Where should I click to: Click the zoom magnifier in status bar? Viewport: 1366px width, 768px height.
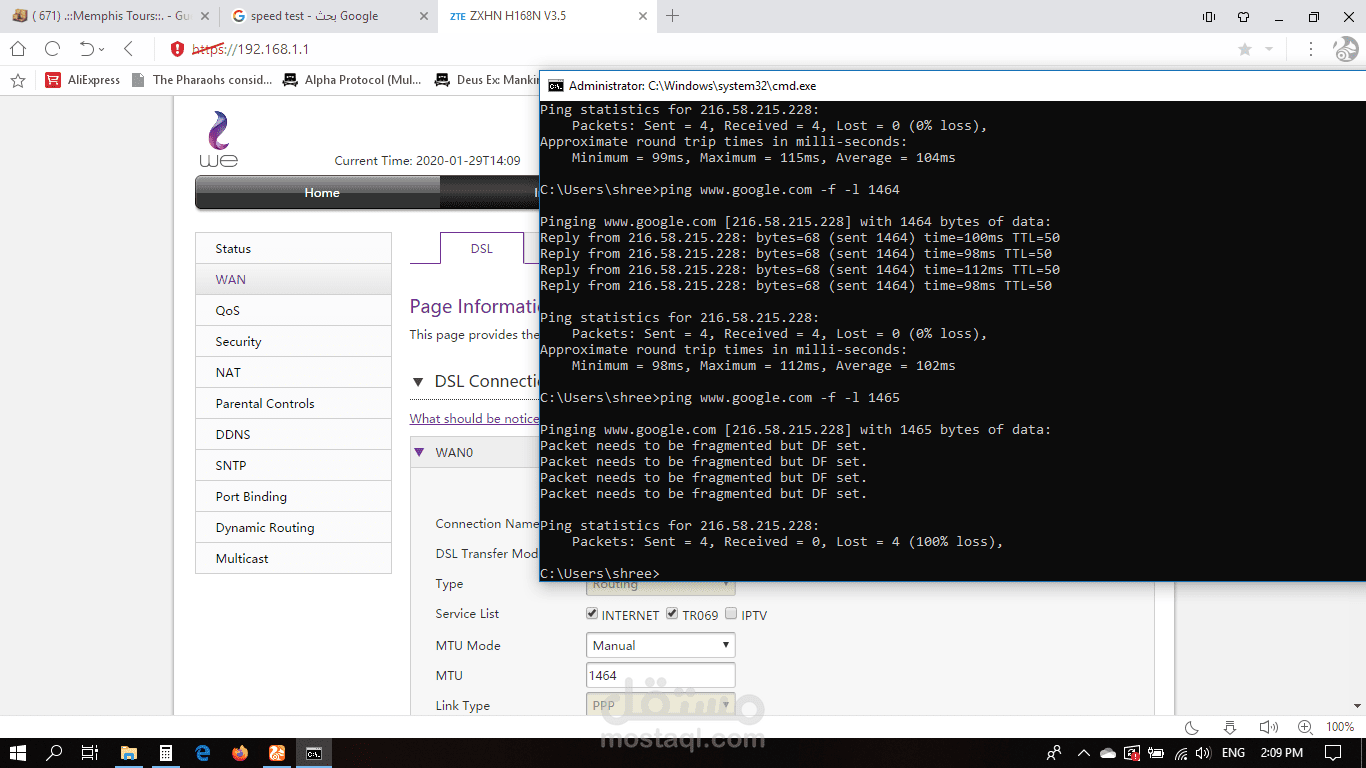[1305, 727]
